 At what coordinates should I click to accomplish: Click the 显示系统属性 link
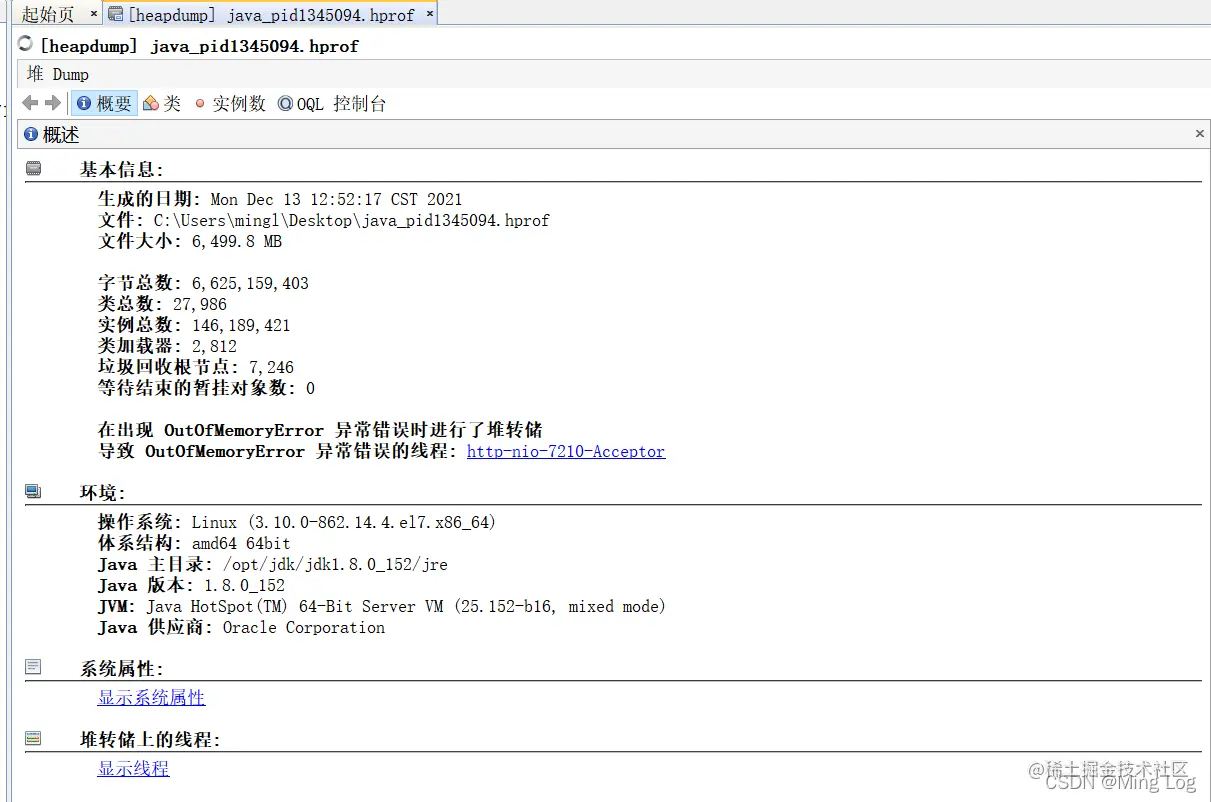coord(151,697)
